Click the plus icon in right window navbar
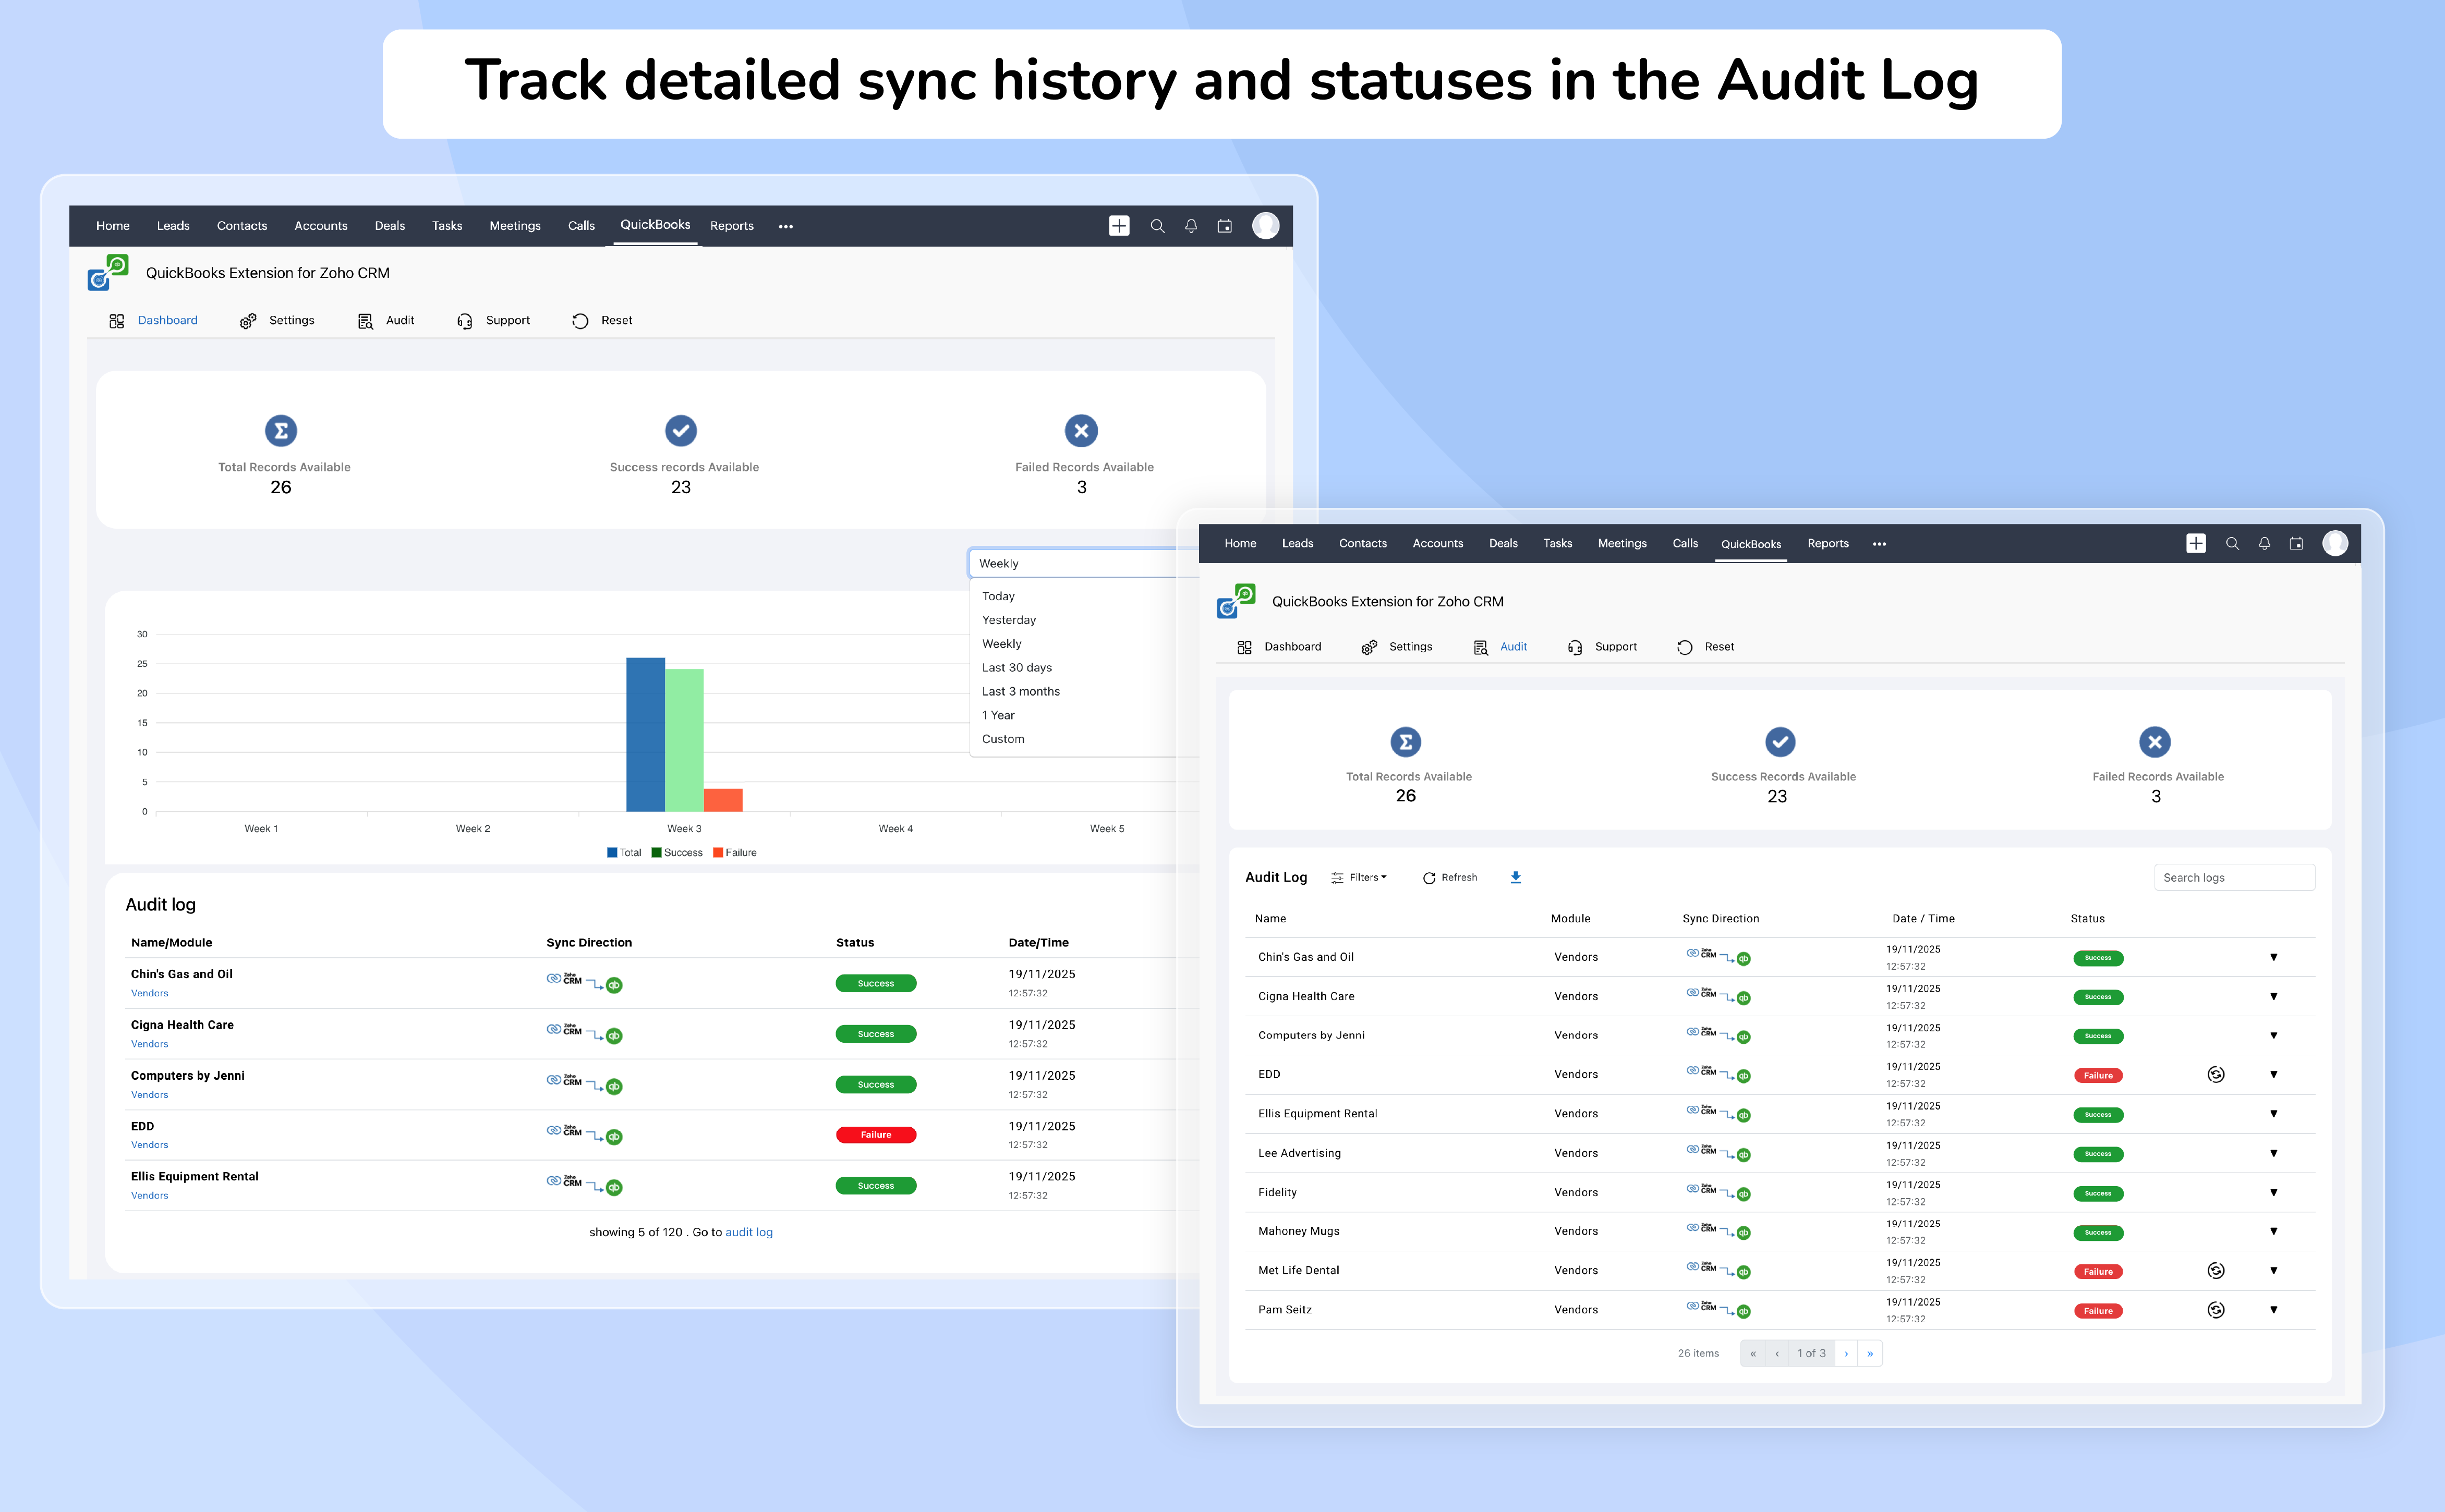2445x1512 pixels. point(2195,543)
